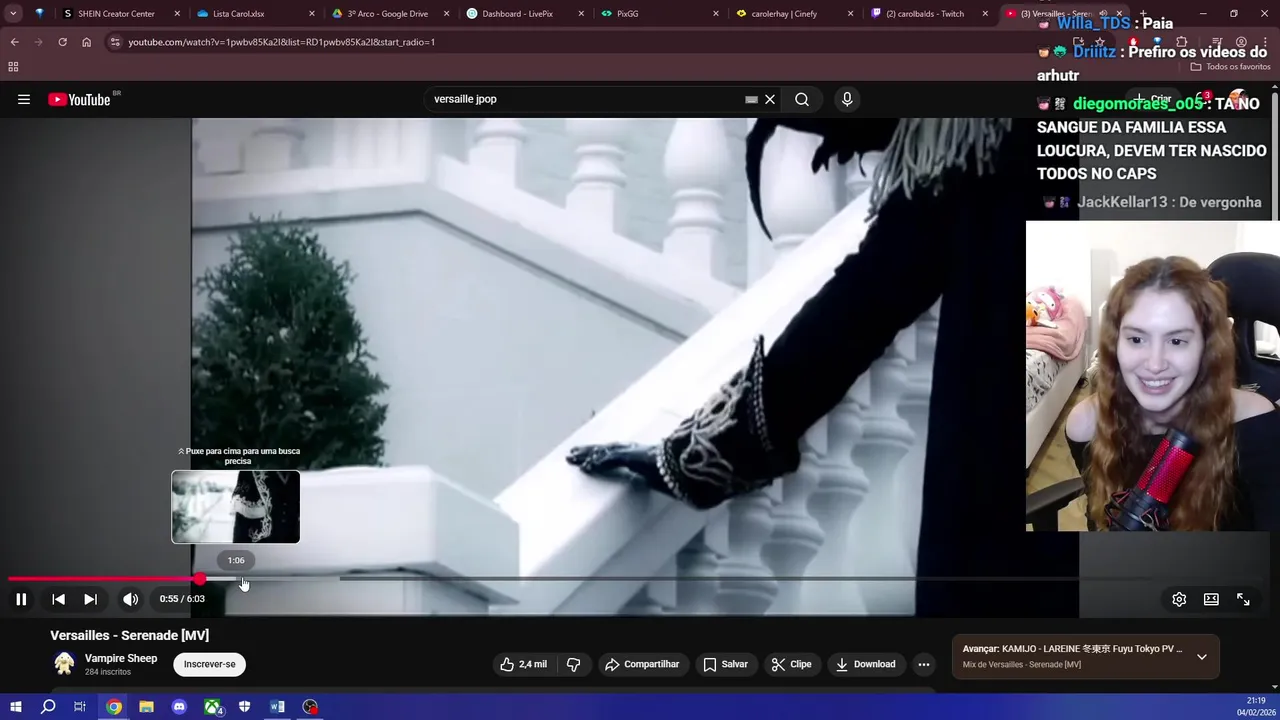The image size is (1280, 720).
Task: Open Chrome from the taskbar
Action: point(114,707)
